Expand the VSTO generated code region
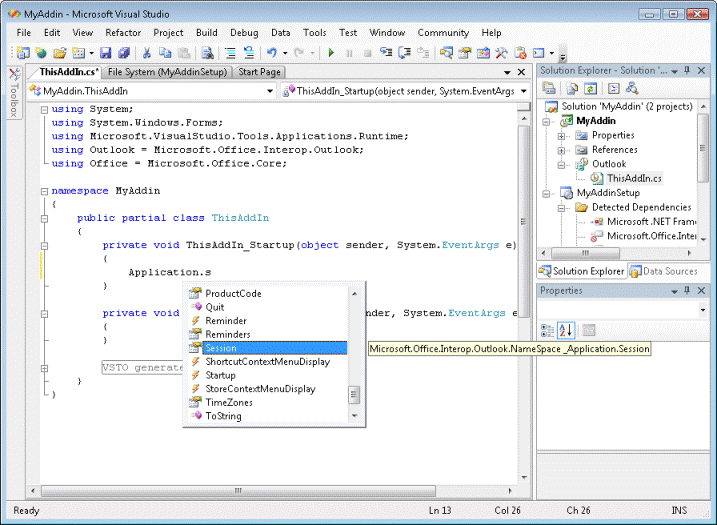The height and width of the screenshot is (525, 717). point(44,368)
